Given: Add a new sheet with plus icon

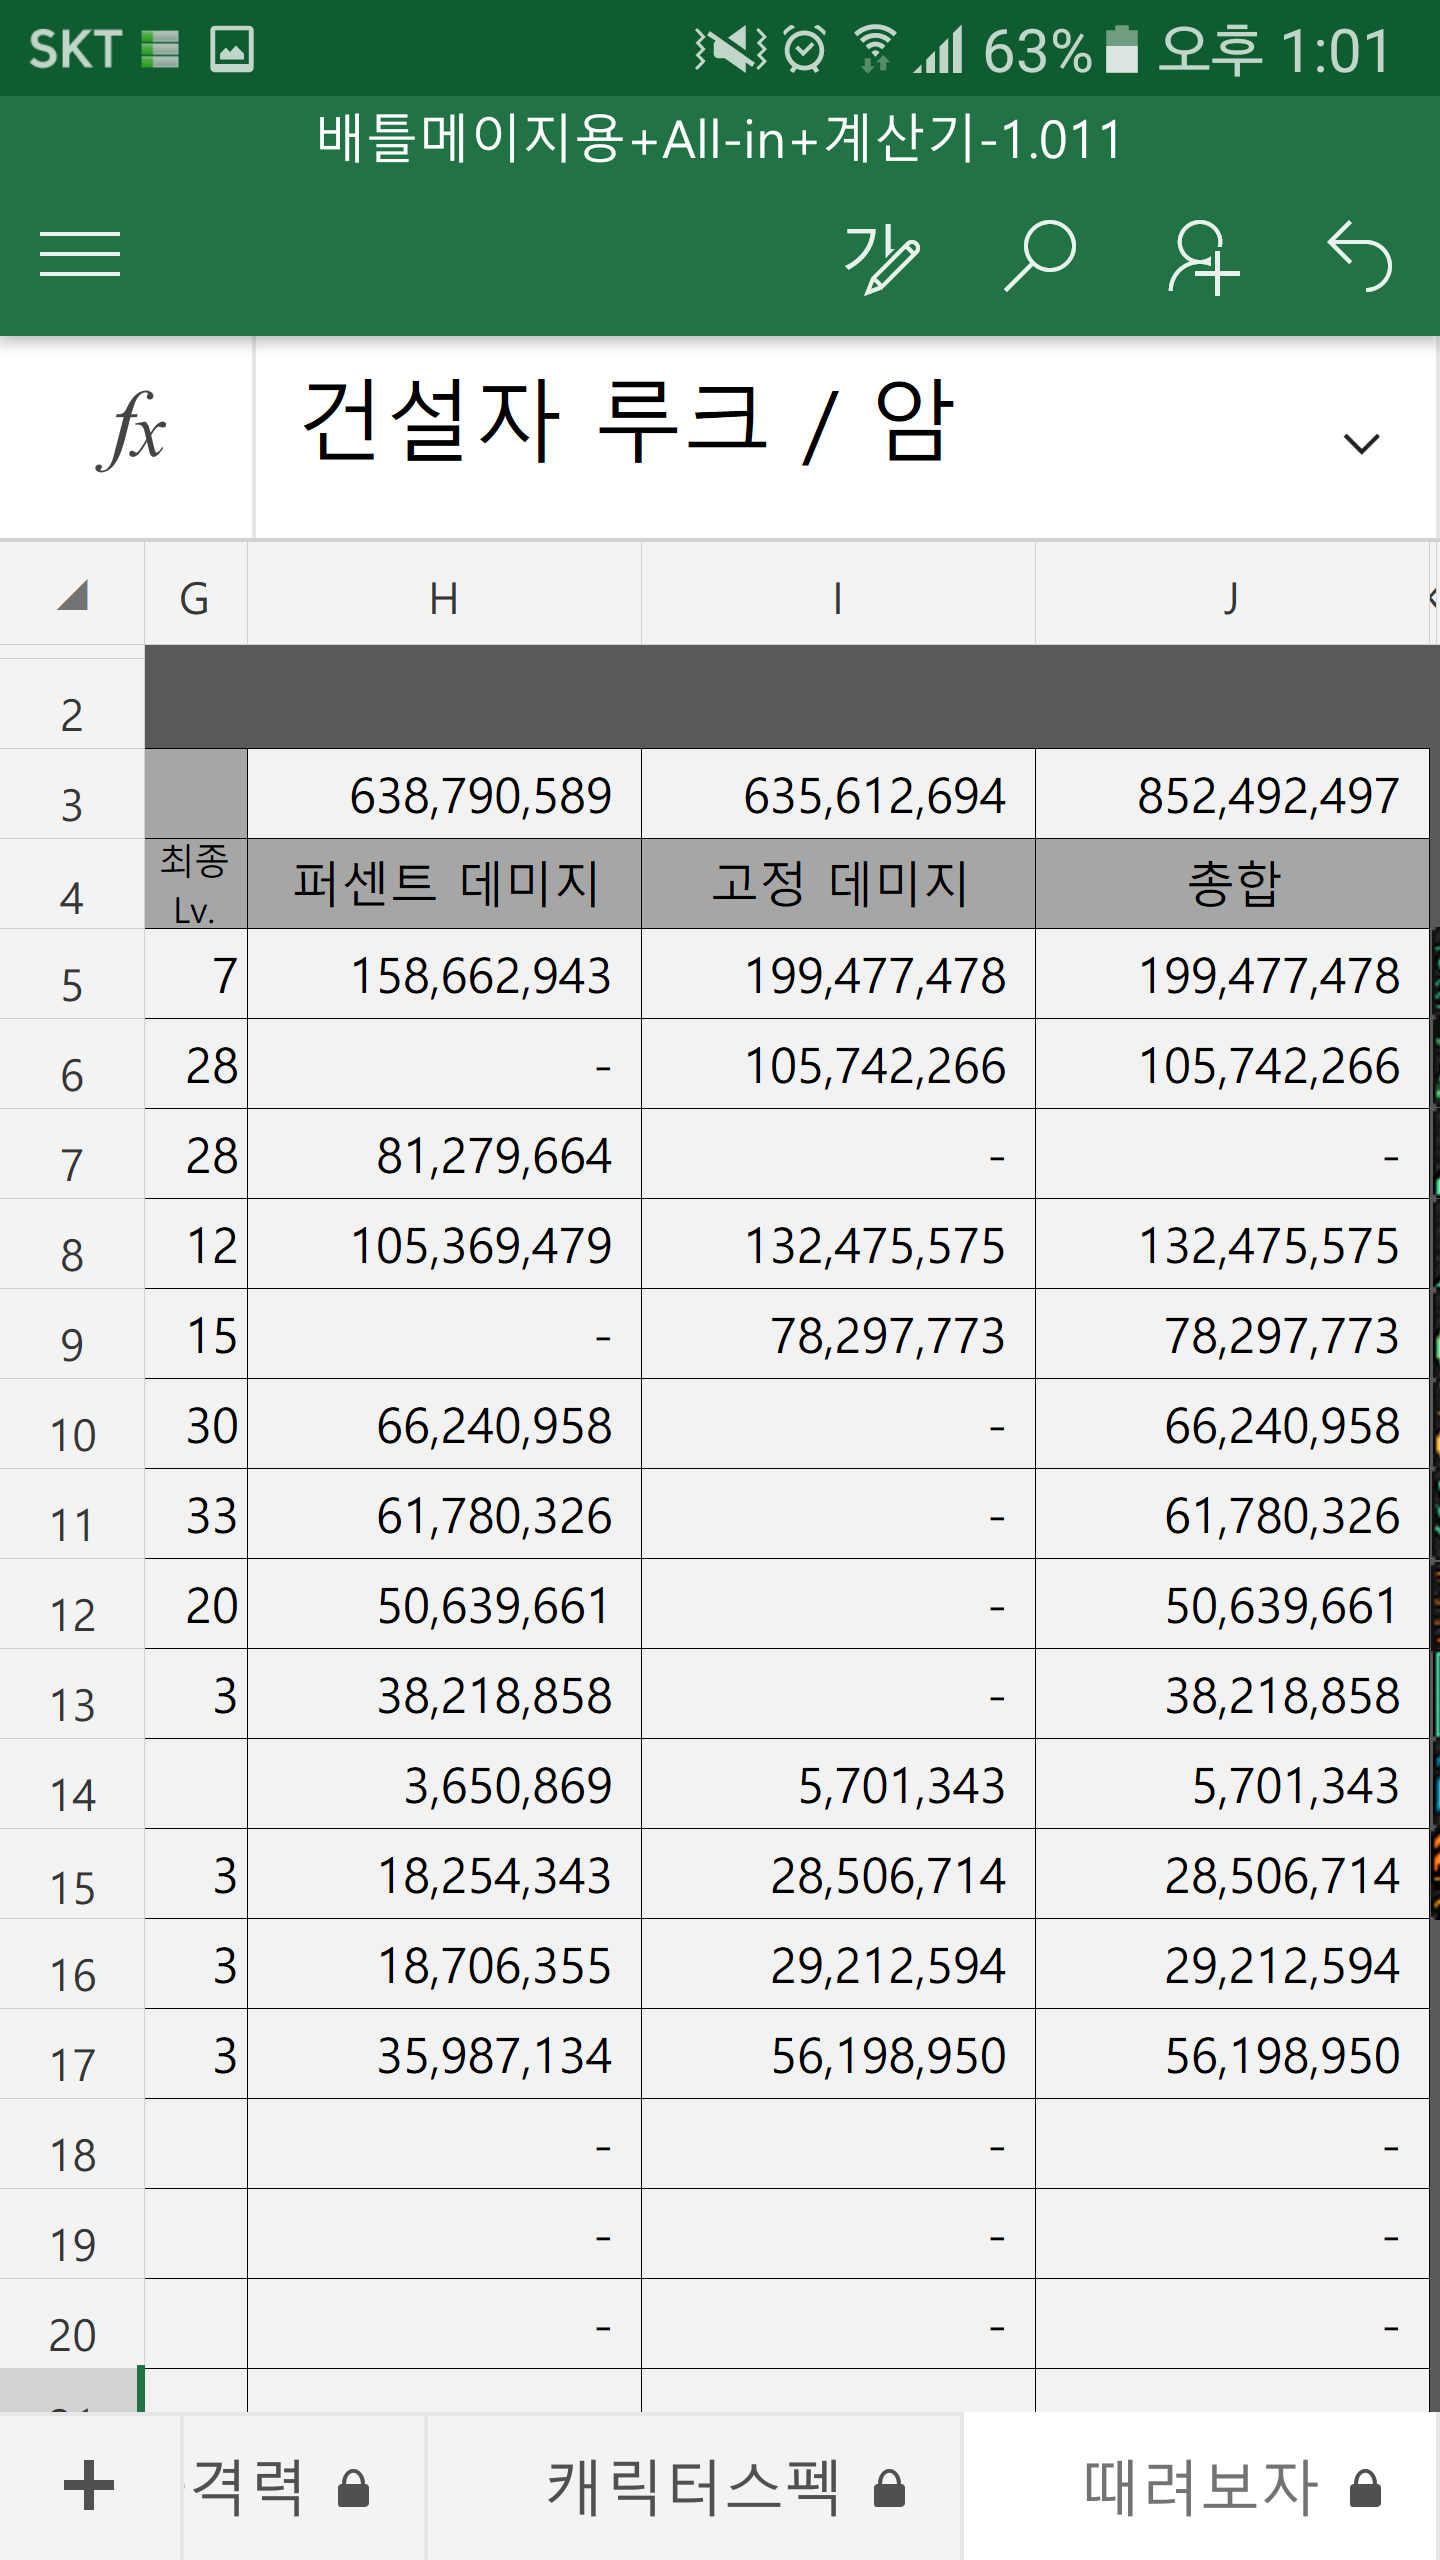Looking at the screenshot, I should point(89,2486).
